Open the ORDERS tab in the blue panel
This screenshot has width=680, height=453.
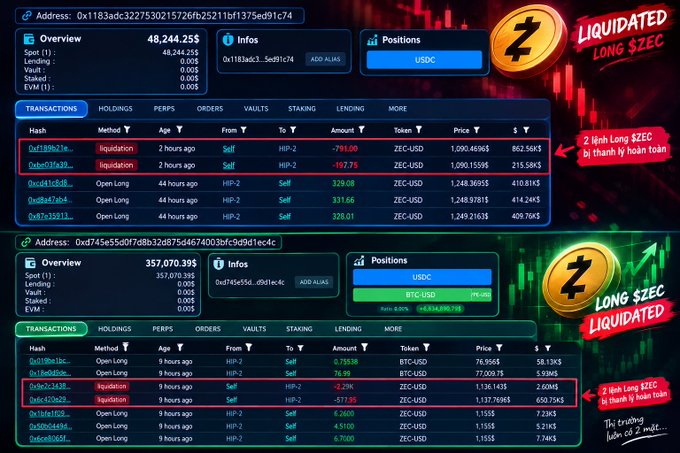(x=210, y=109)
